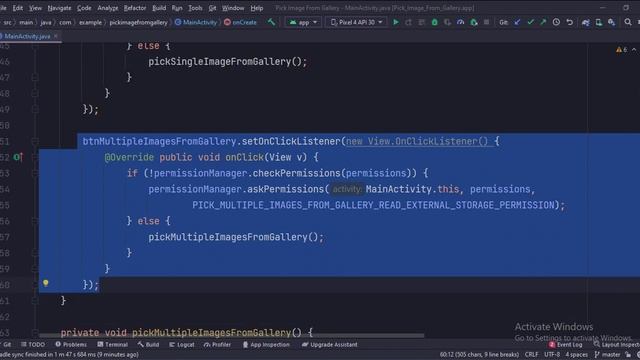640x360 pixels.
Task: Run the app with green play icon
Action: (x=396, y=22)
